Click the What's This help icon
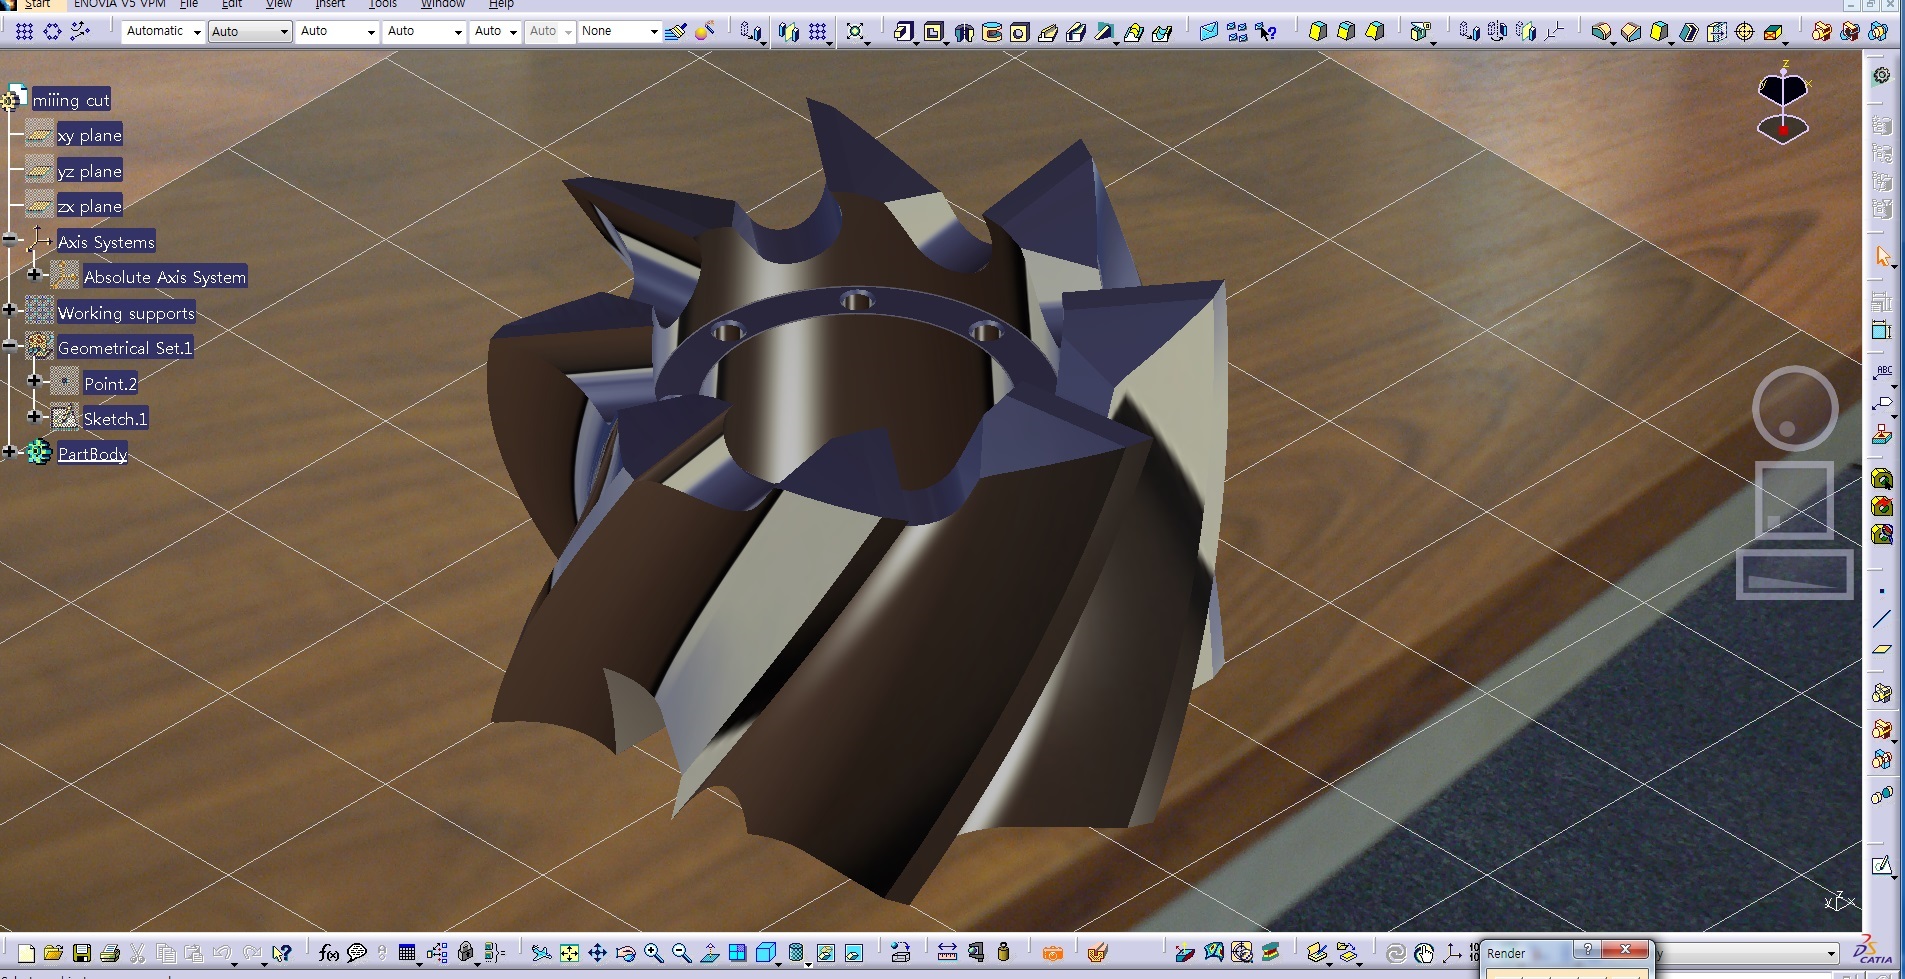1905x979 pixels. click(282, 953)
